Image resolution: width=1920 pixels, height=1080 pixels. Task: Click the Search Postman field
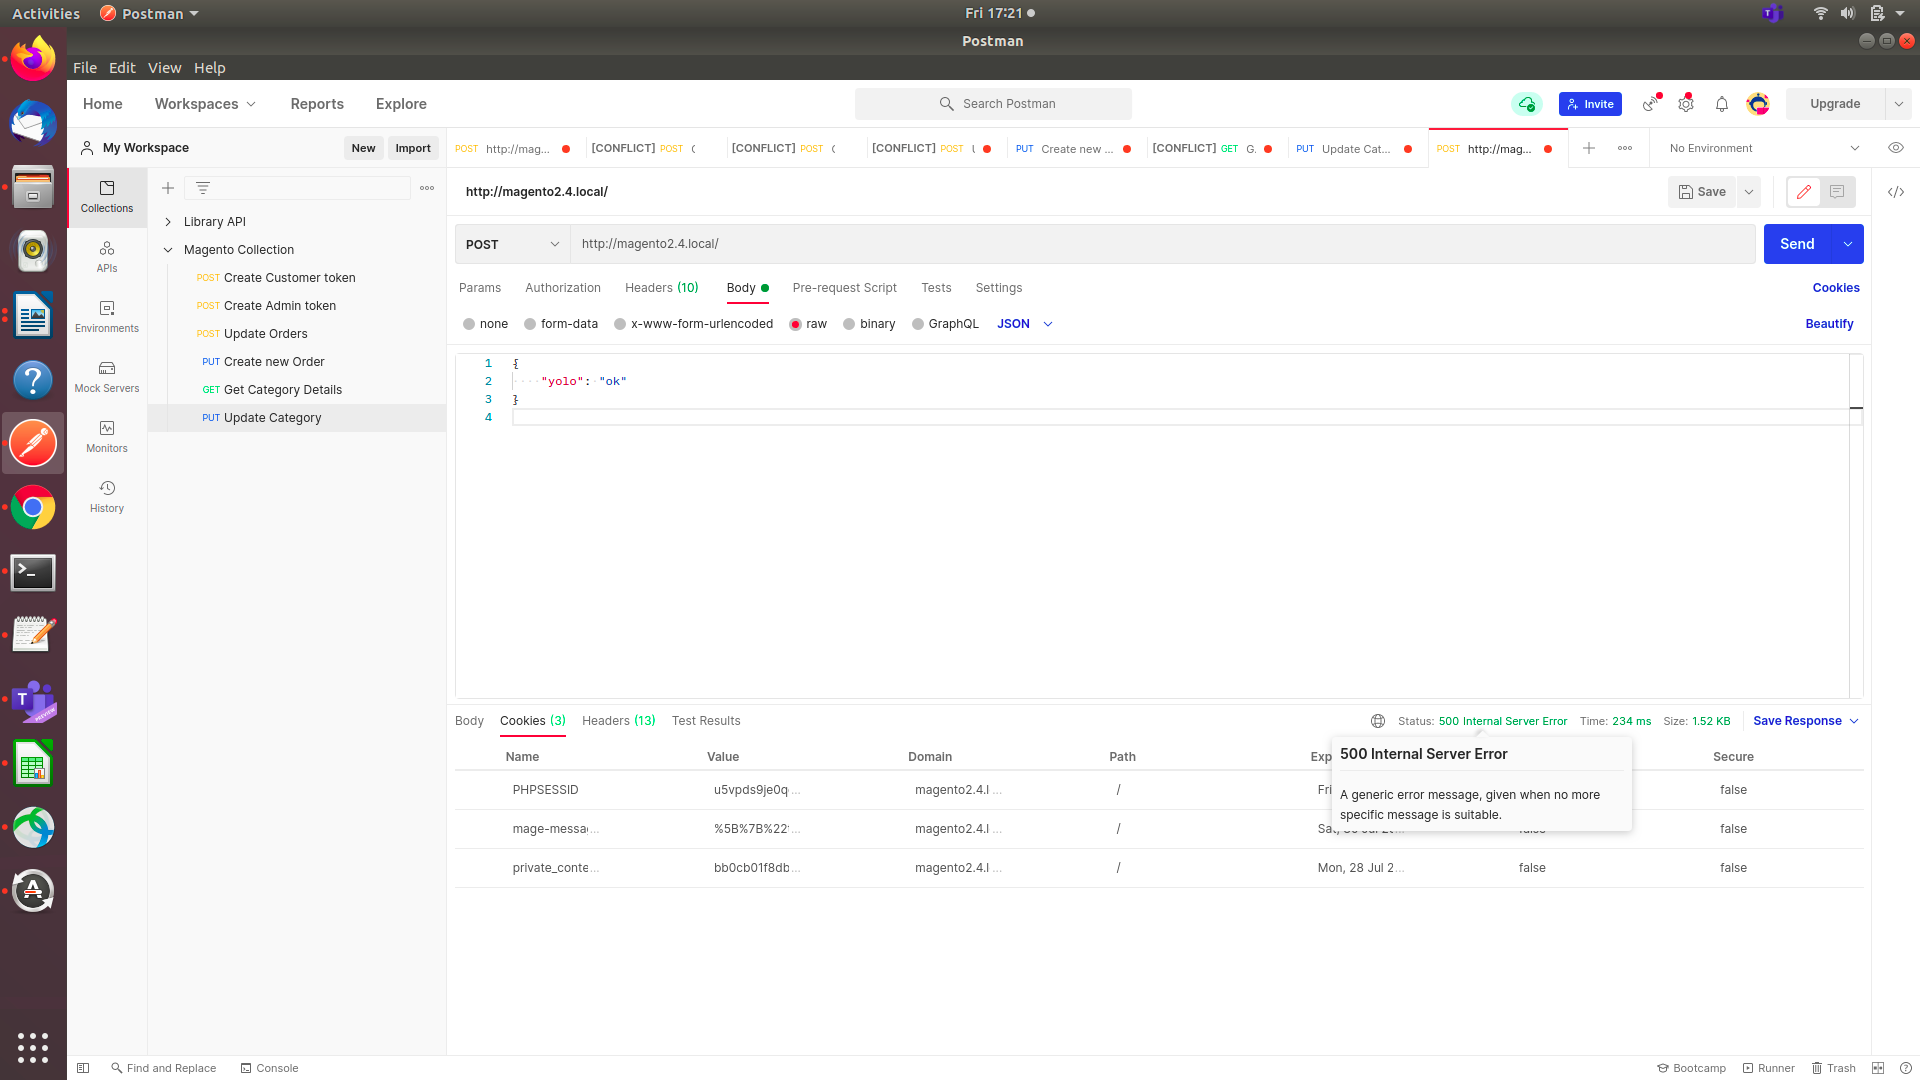point(993,104)
